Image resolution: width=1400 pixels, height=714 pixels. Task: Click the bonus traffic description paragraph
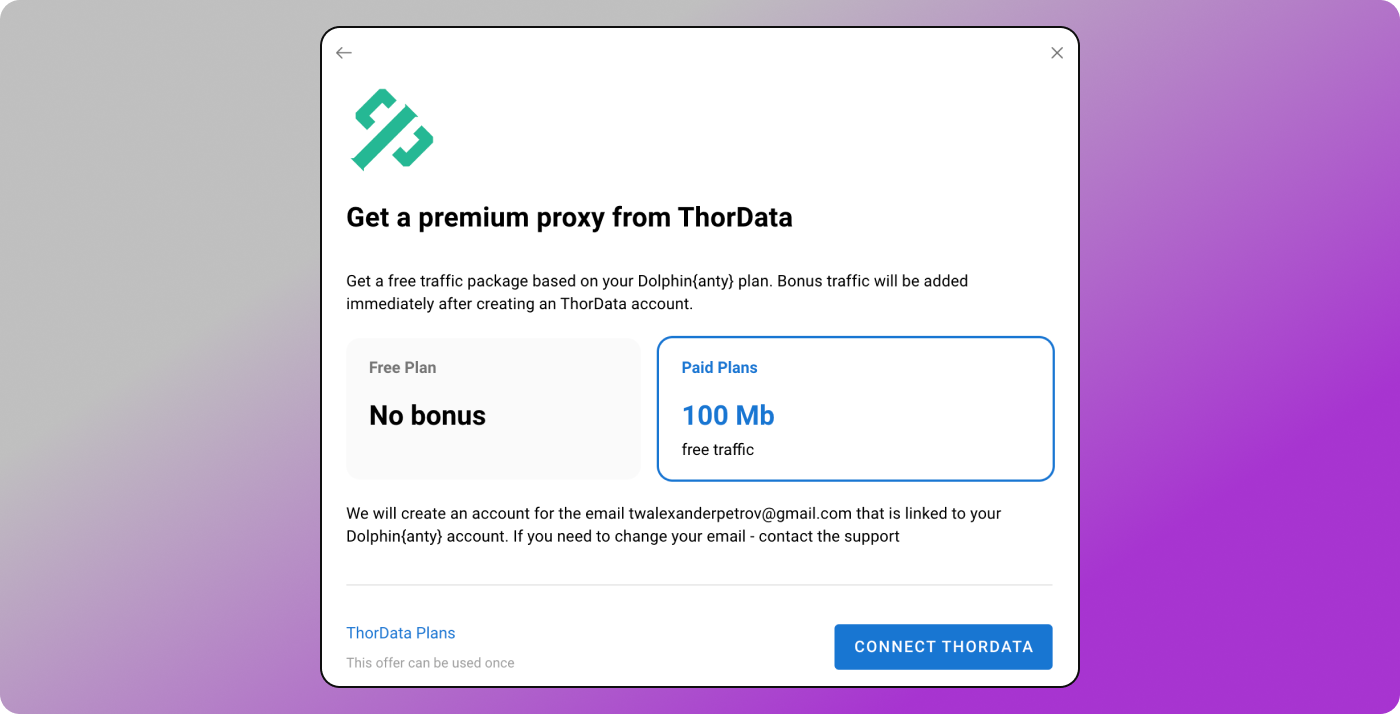[x=657, y=292]
